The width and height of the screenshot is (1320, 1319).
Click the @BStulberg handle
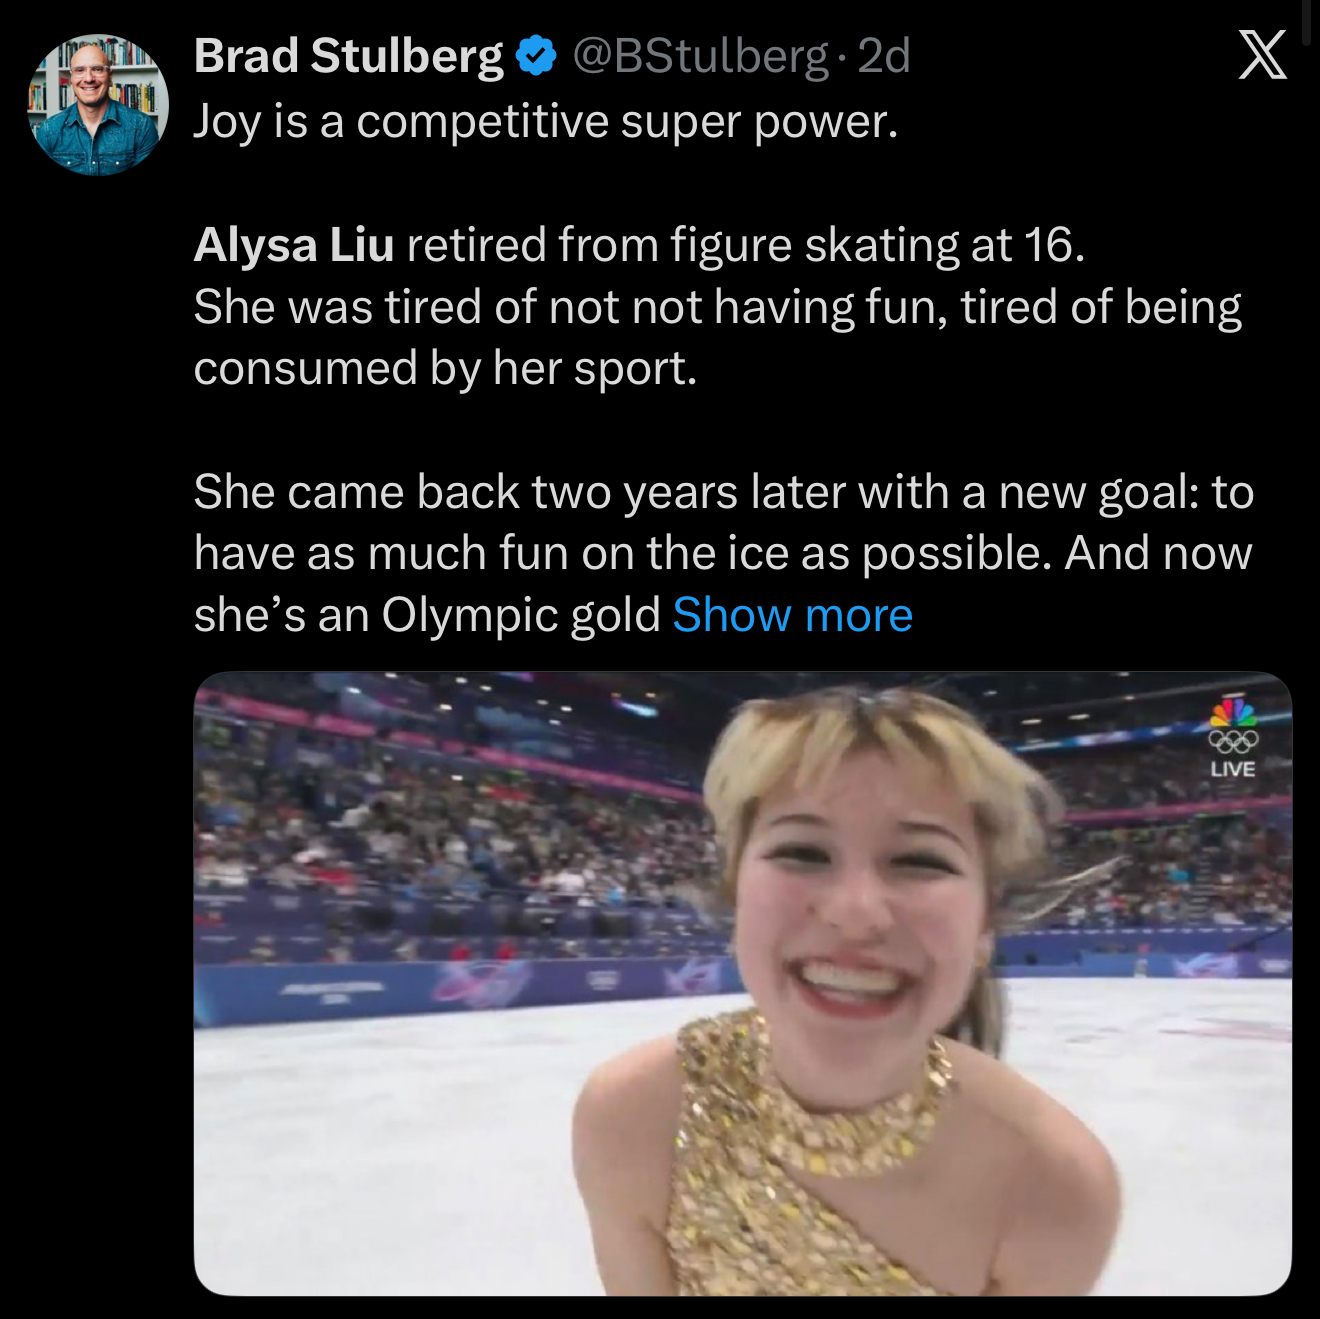point(699,56)
